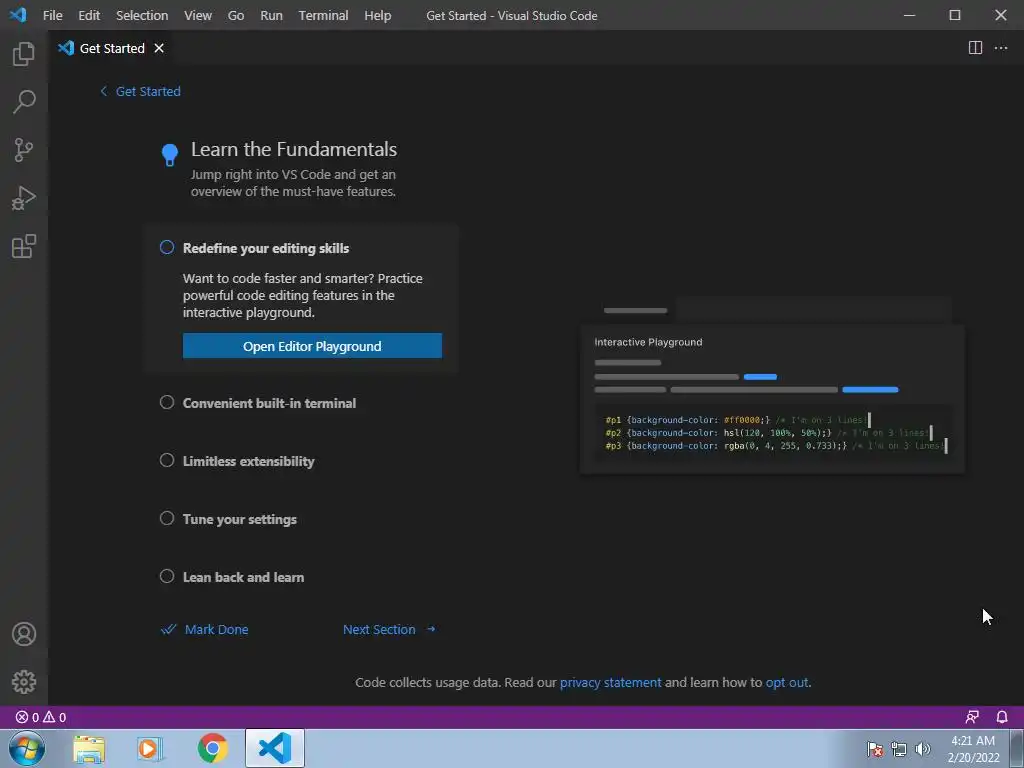Viewport: 1024px width, 768px height.
Task: Open the Edit menu
Action: point(89,15)
